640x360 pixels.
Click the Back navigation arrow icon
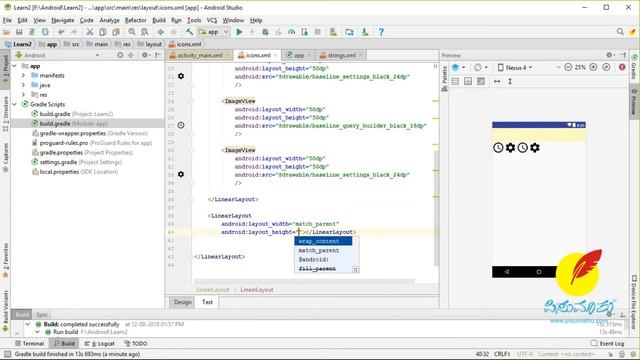tap(160, 32)
